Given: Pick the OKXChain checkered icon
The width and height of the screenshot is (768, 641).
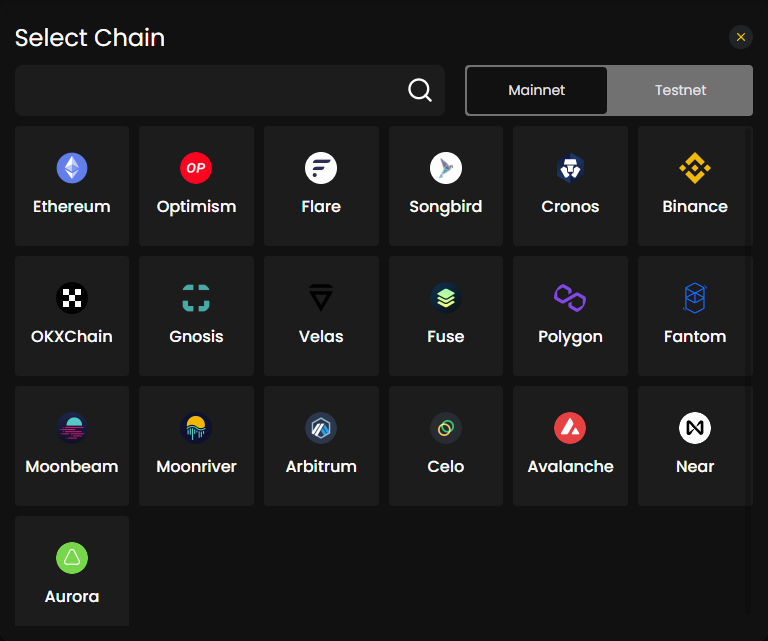Looking at the screenshot, I should click(72, 298).
